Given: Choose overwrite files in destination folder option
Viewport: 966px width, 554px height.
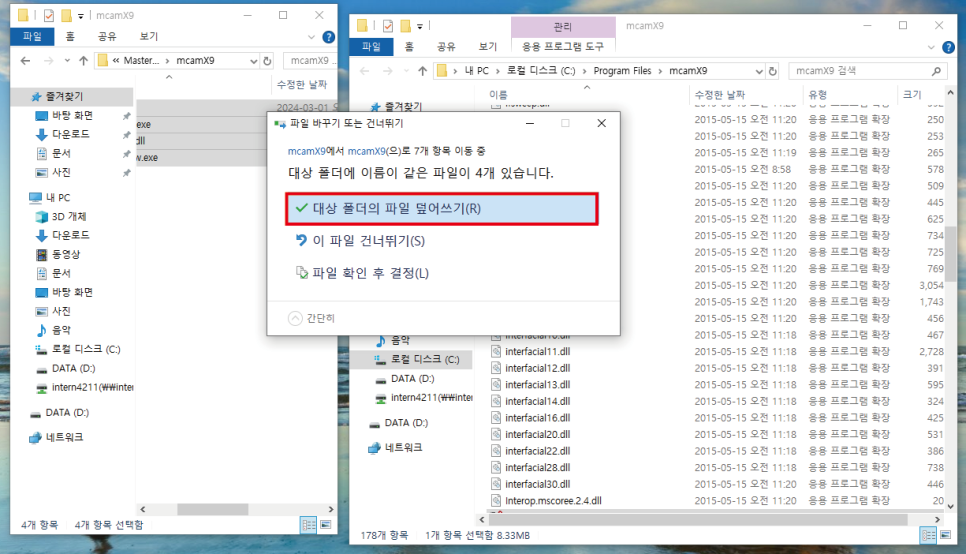Looking at the screenshot, I should pos(442,208).
